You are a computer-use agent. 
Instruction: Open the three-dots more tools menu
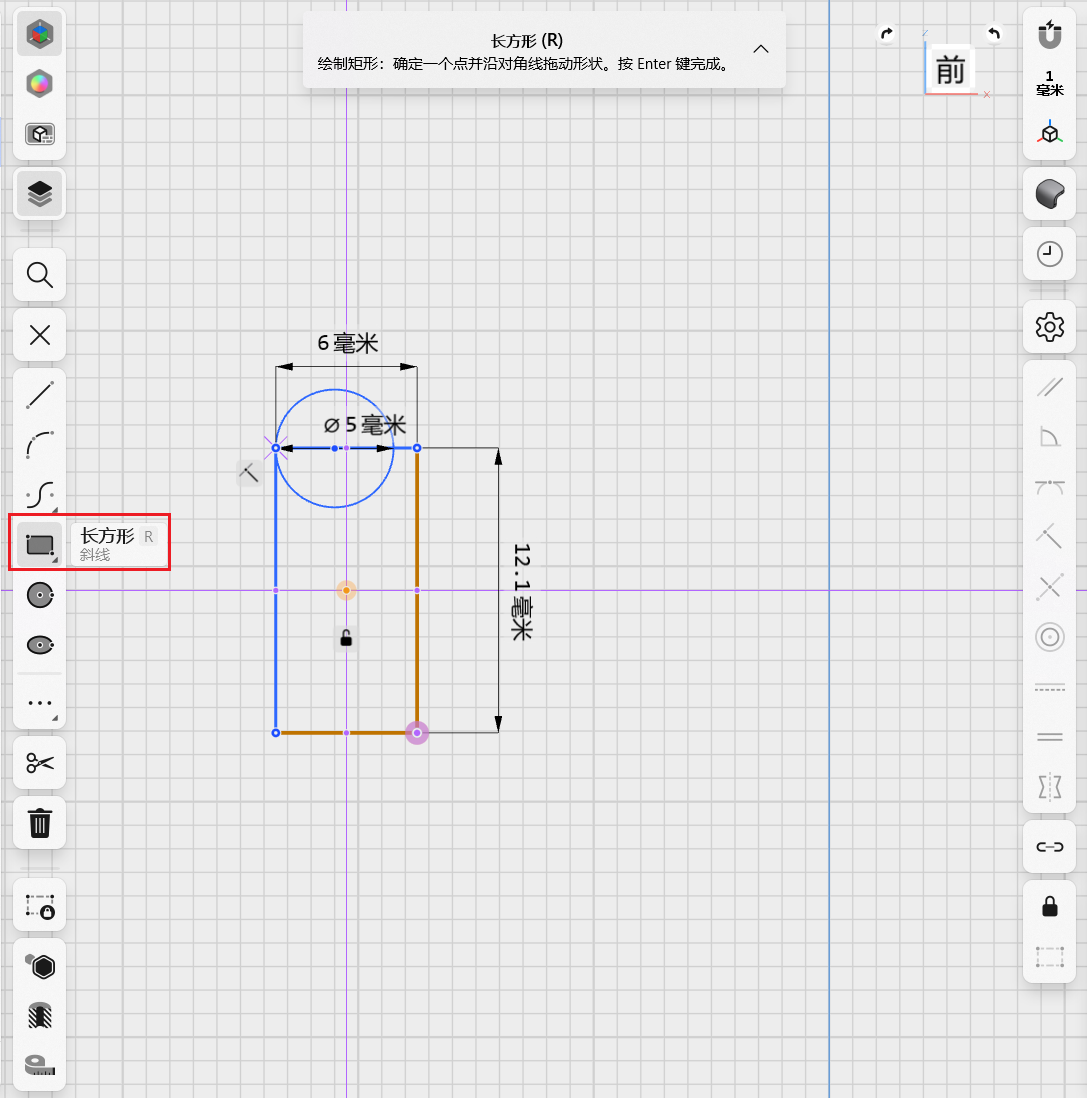point(39,702)
